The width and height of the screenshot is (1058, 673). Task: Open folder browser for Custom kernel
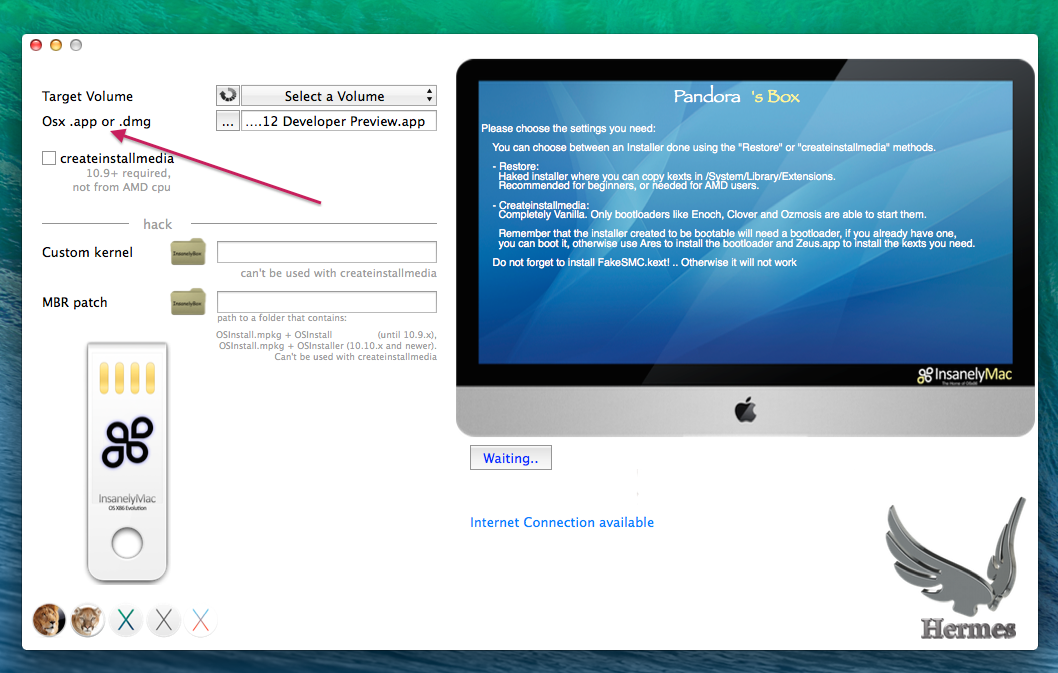(x=188, y=252)
